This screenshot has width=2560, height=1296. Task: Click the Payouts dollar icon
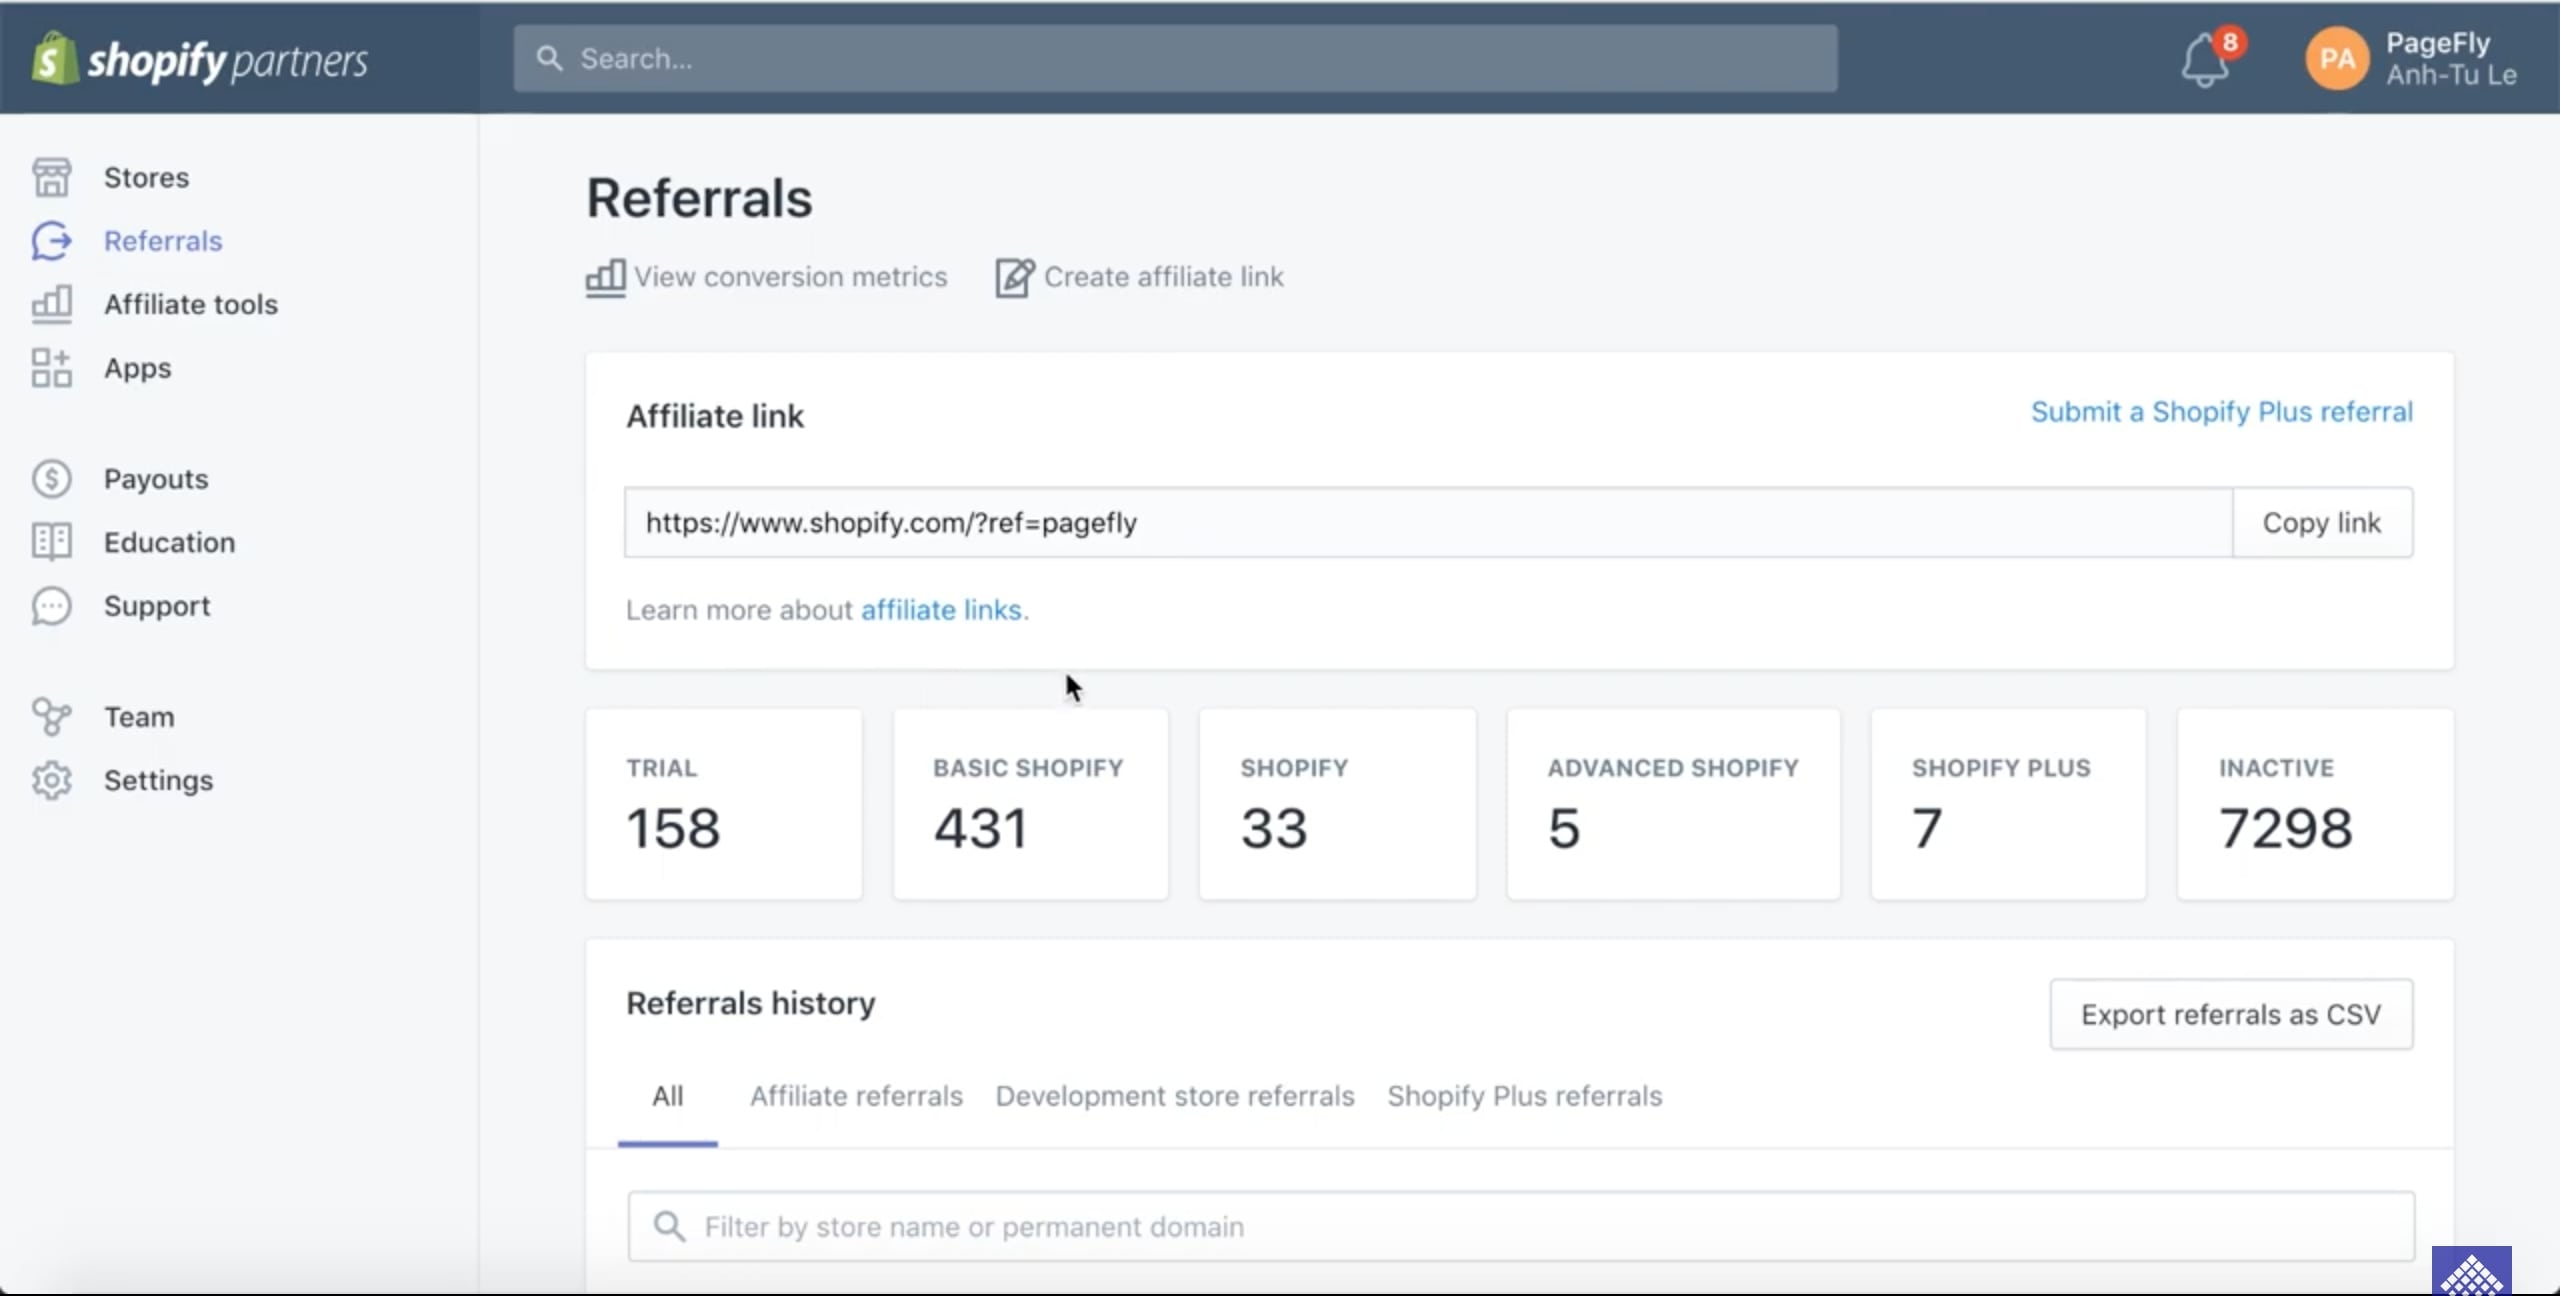51,479
